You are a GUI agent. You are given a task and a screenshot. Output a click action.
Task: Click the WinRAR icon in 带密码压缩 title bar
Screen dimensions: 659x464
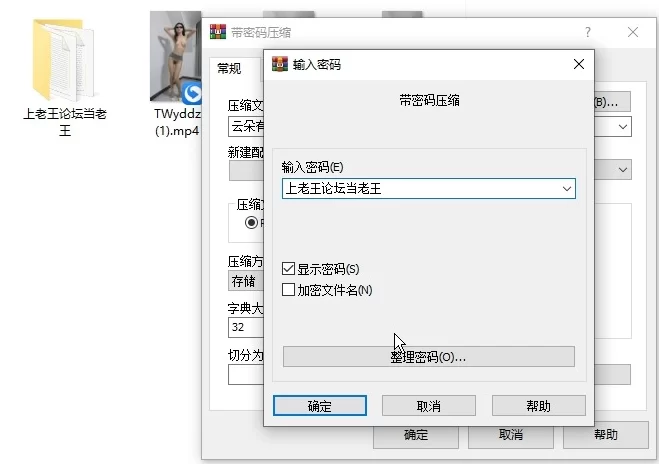pos(218,32)
